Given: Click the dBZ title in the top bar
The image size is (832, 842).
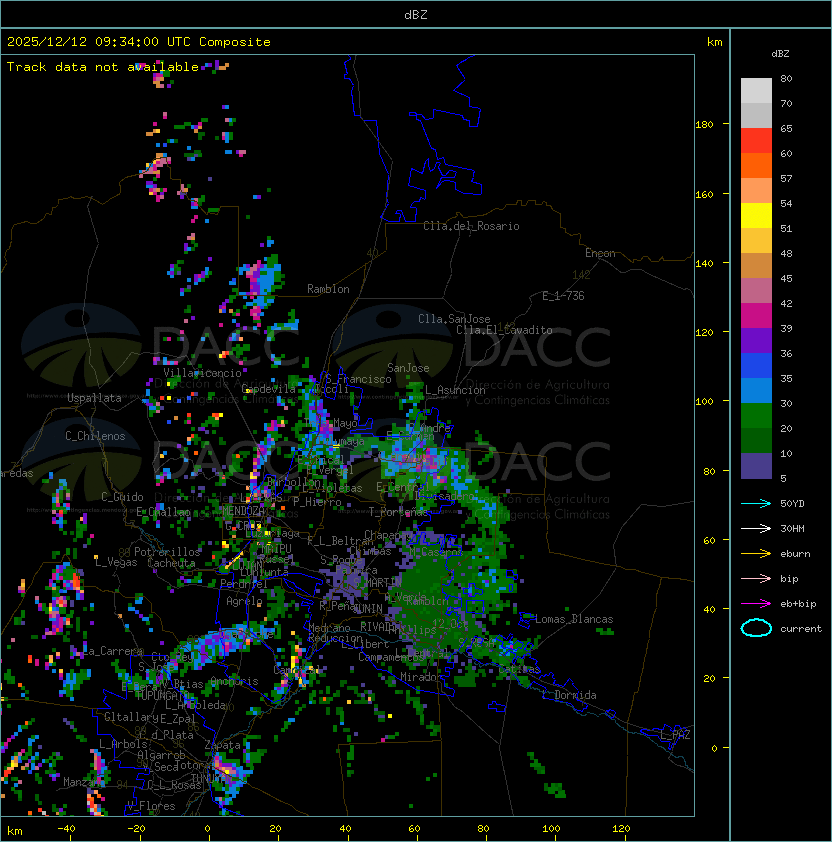Looking at the screenshot, I should pyautogui.click(x=416, y=14).
